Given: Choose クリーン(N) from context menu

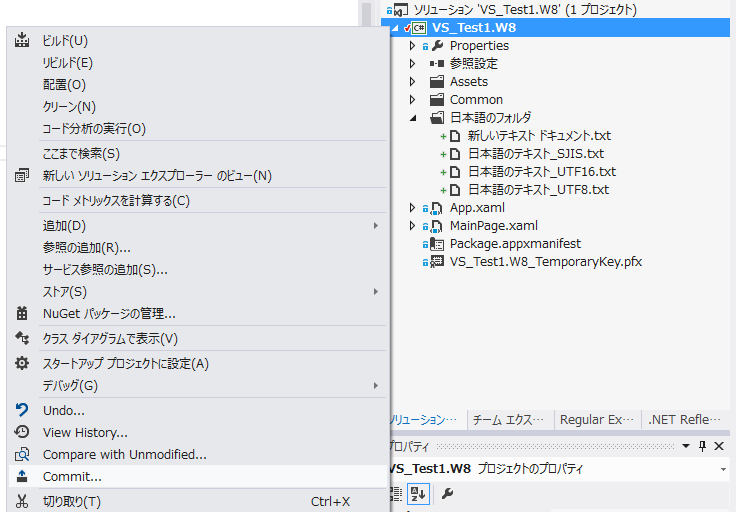Looking at the screenshot, I should coord(197,107).
